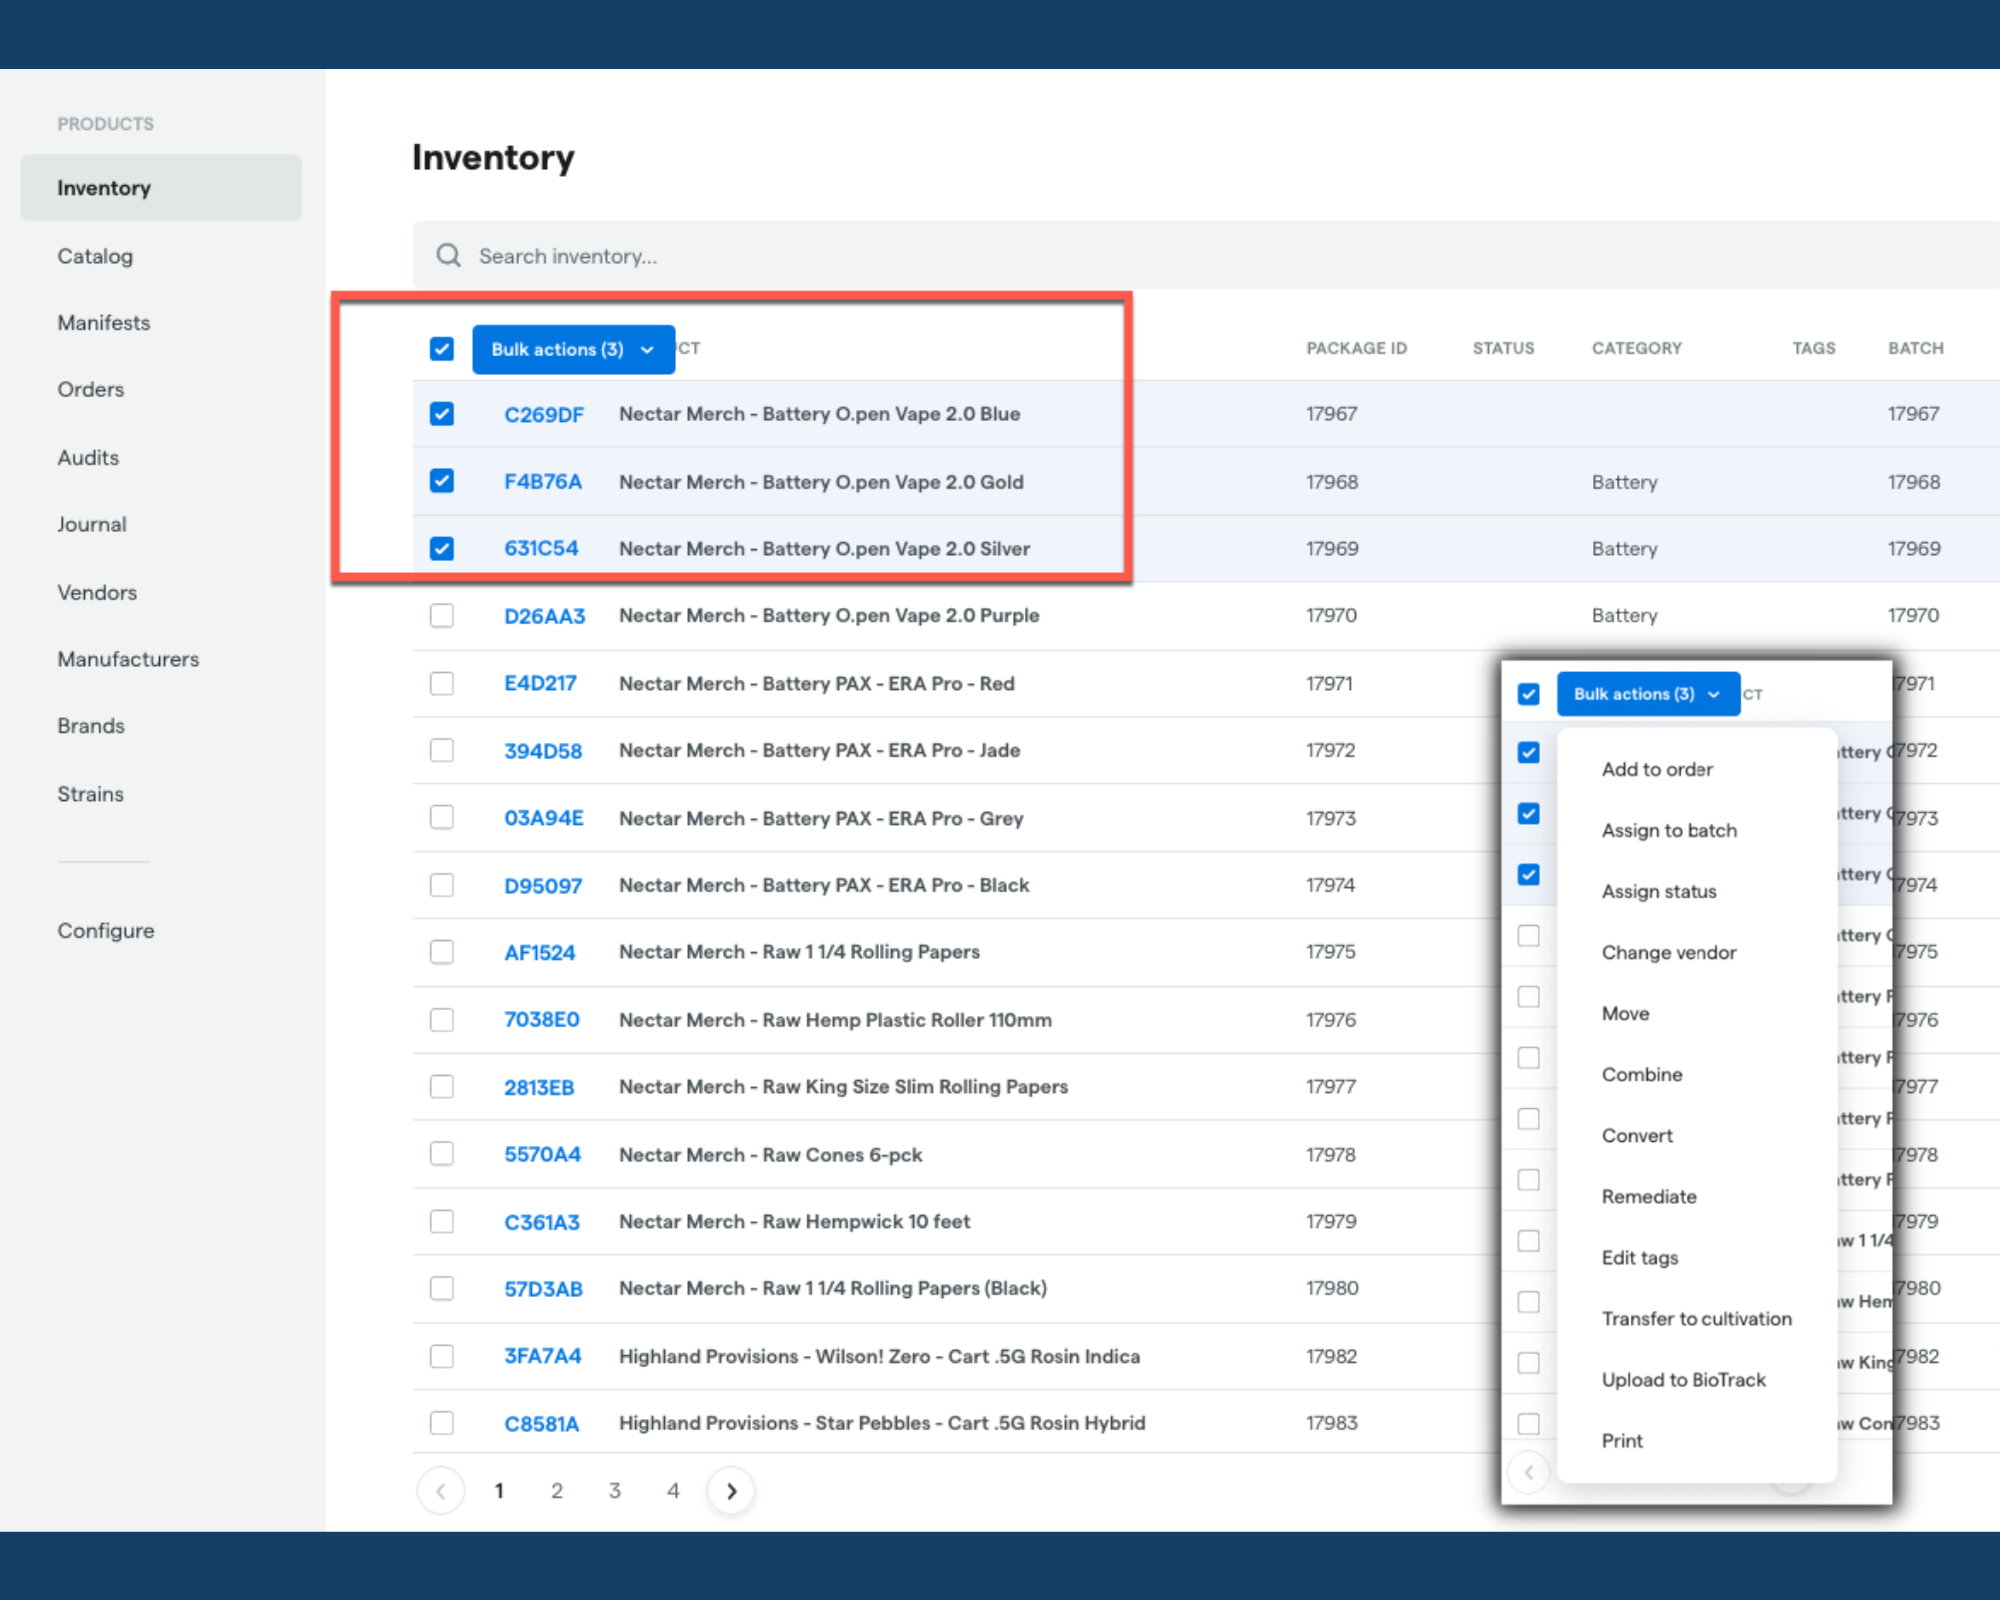The image size is (2000, 1600).
Task: Toggle the select-all checkbox in the header
Action: pyautogui.click(x=441, y=349)
